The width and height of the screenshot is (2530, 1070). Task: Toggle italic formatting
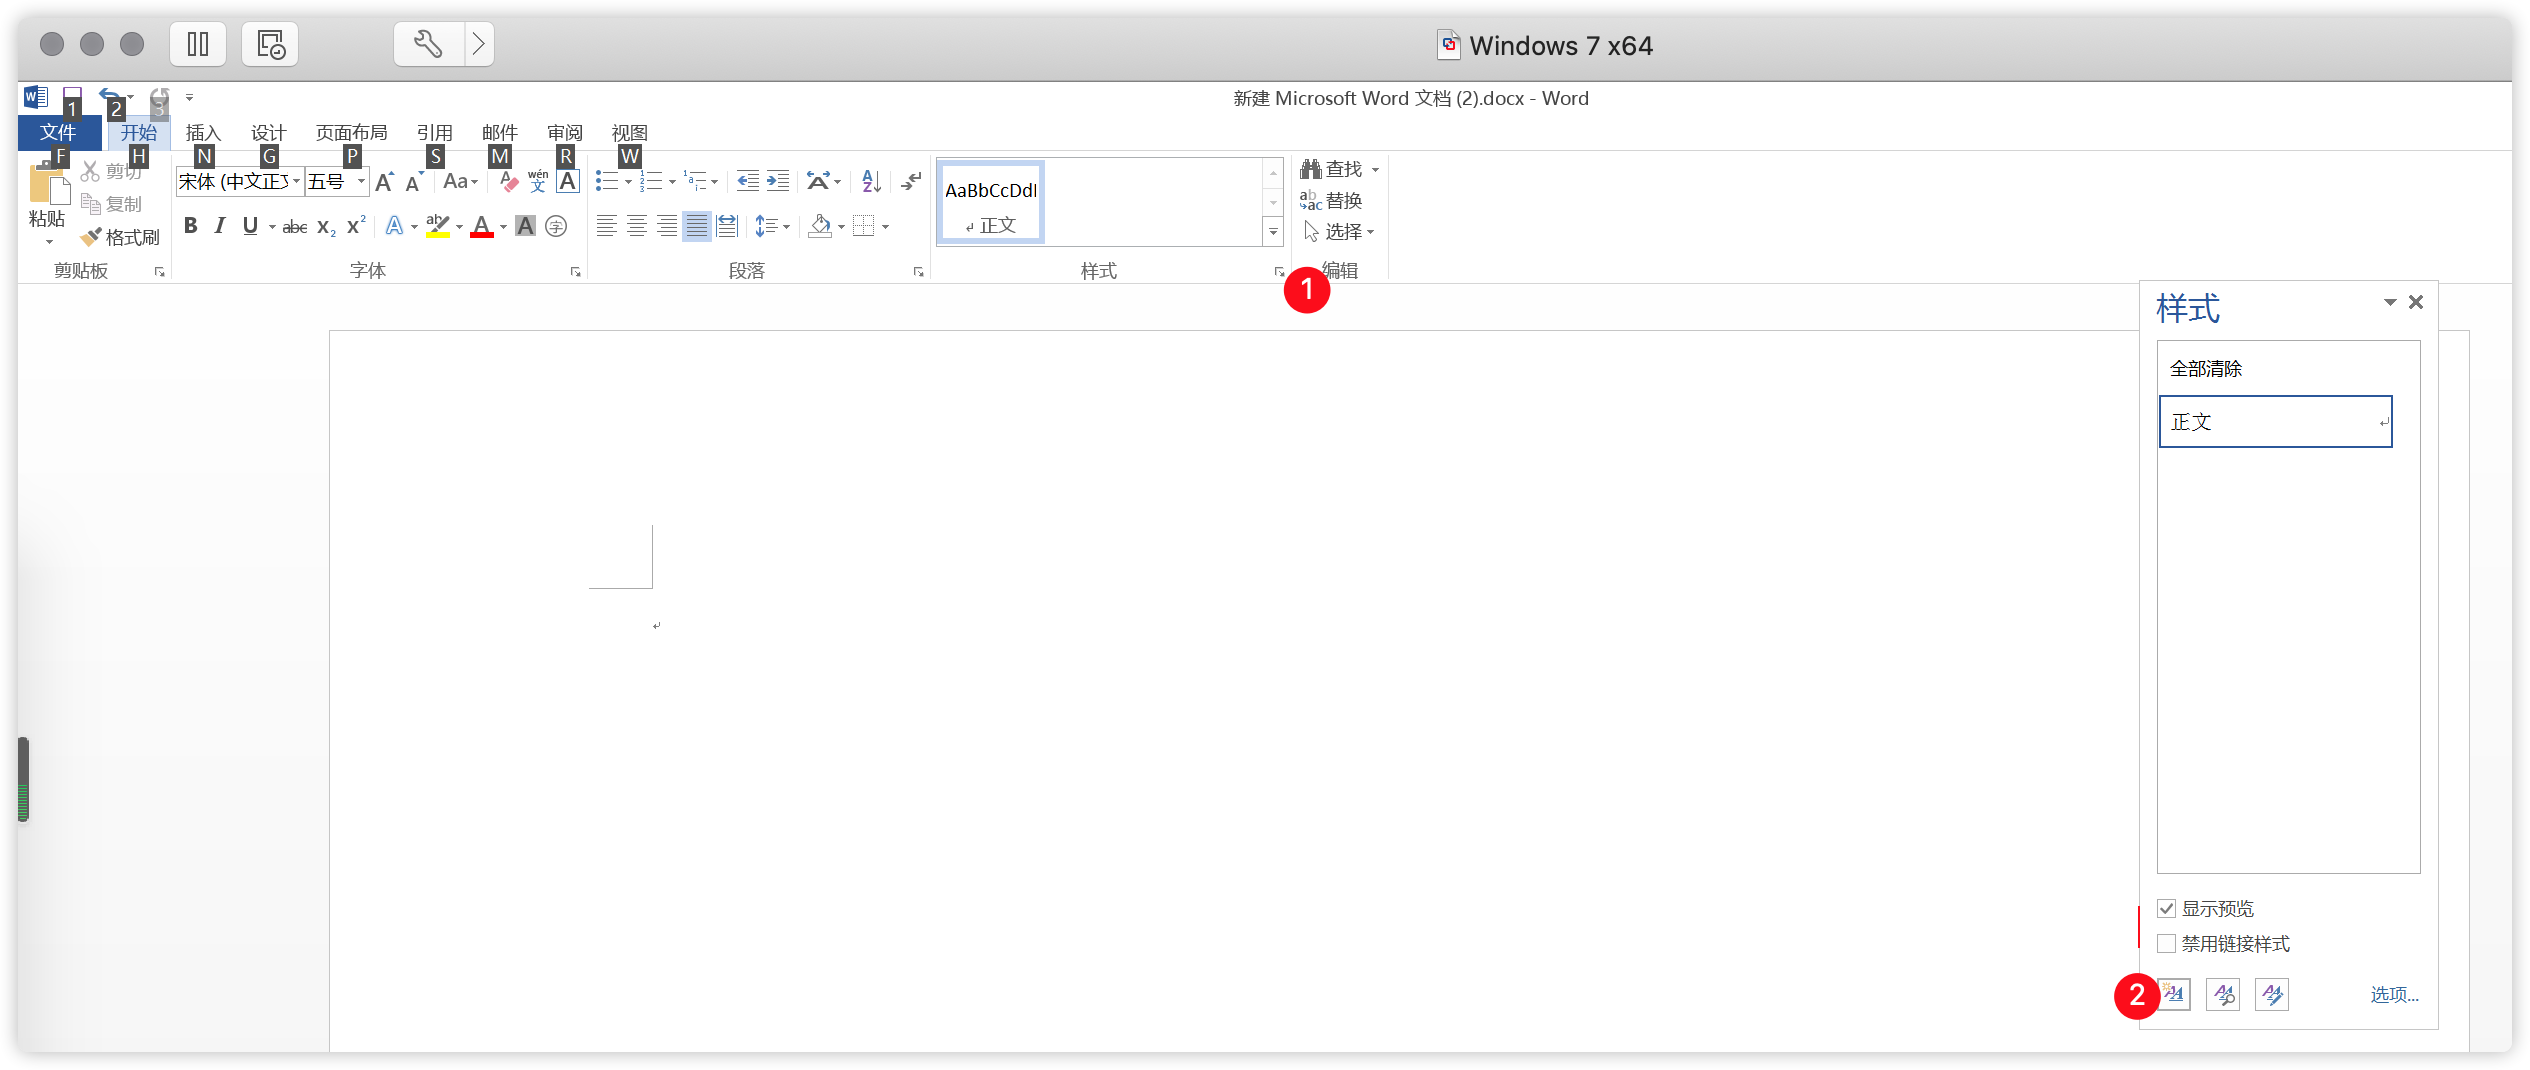(220, 227)
